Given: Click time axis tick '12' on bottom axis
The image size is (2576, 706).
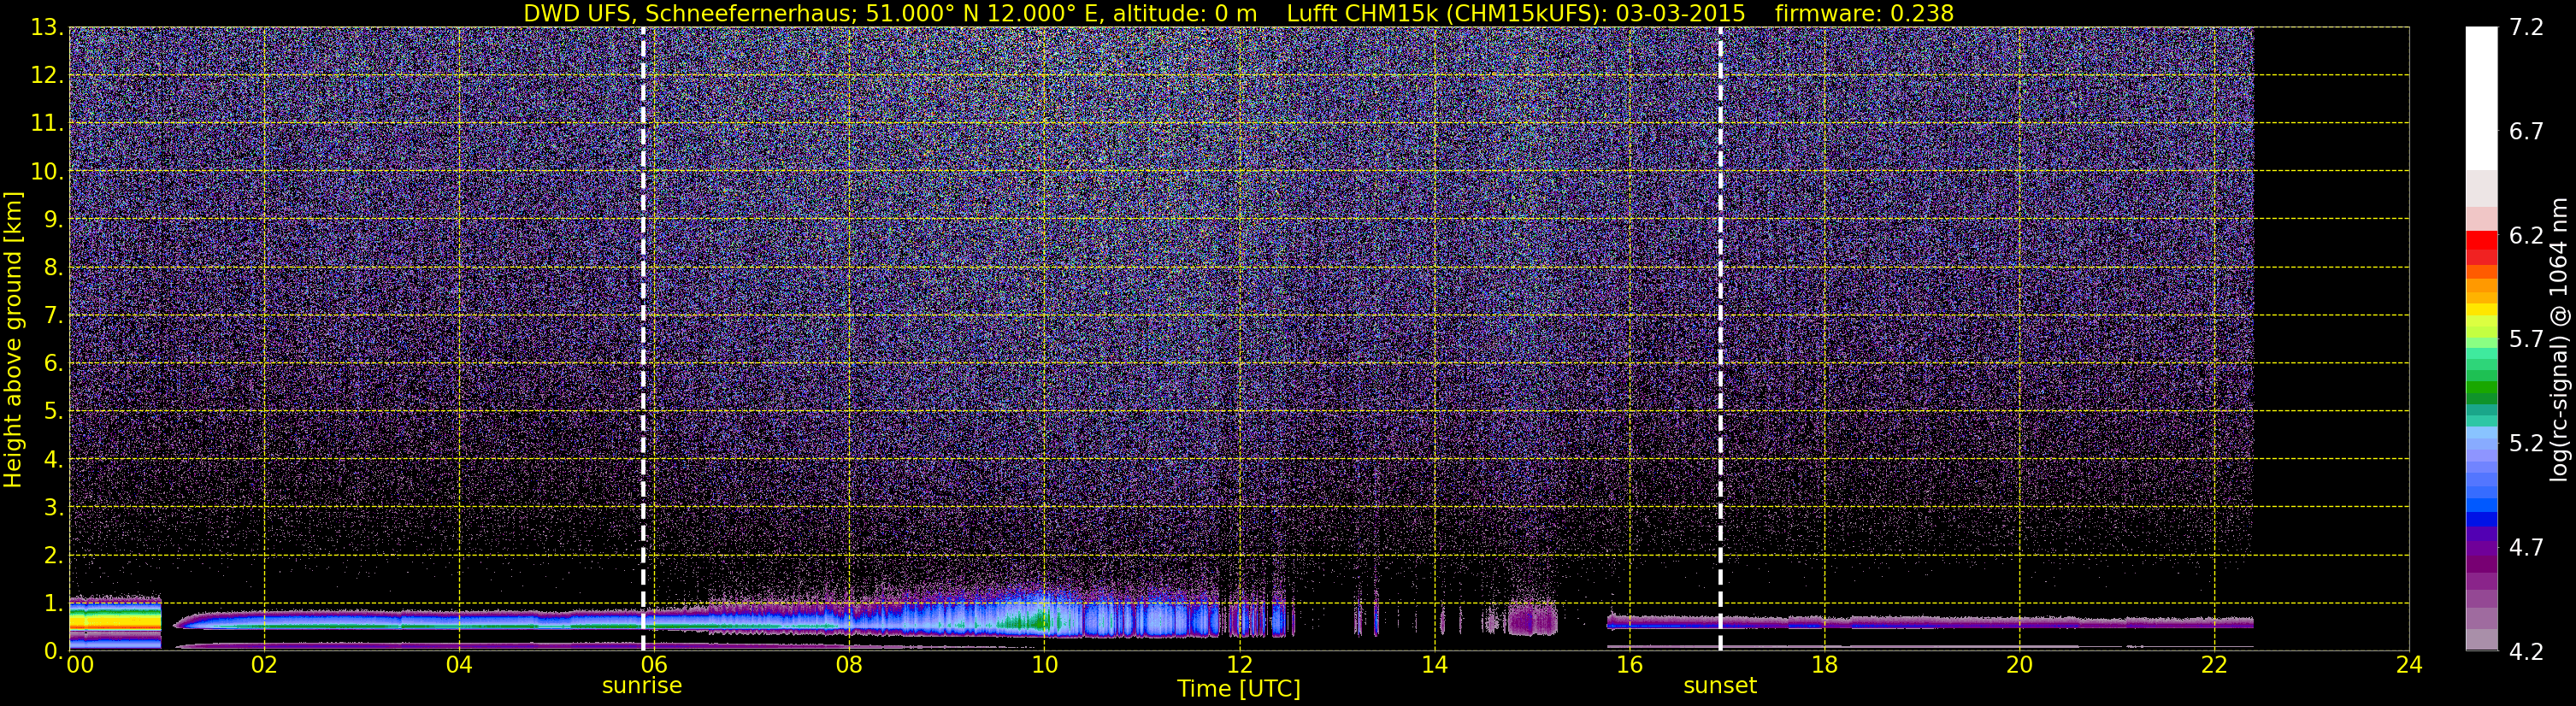Looking at the screenshot, I should pyautogui.click(x=1239, y=666).
